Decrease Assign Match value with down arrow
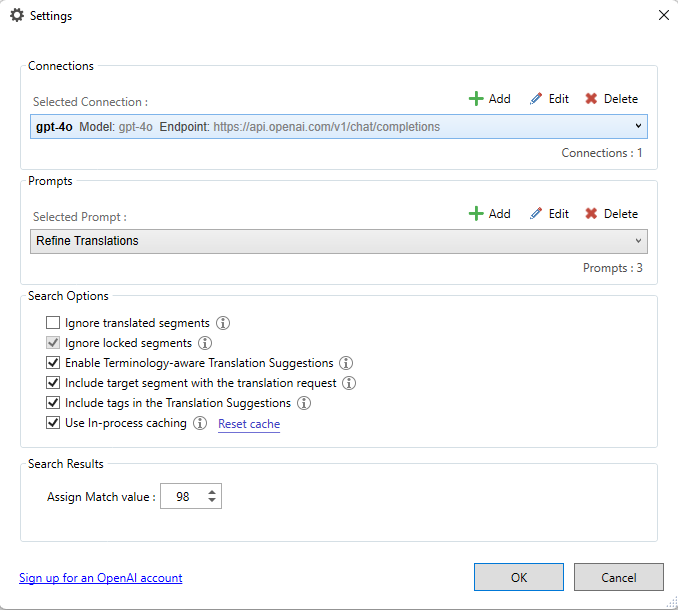This screenshot has height=610, width=678. coord(212,500)
